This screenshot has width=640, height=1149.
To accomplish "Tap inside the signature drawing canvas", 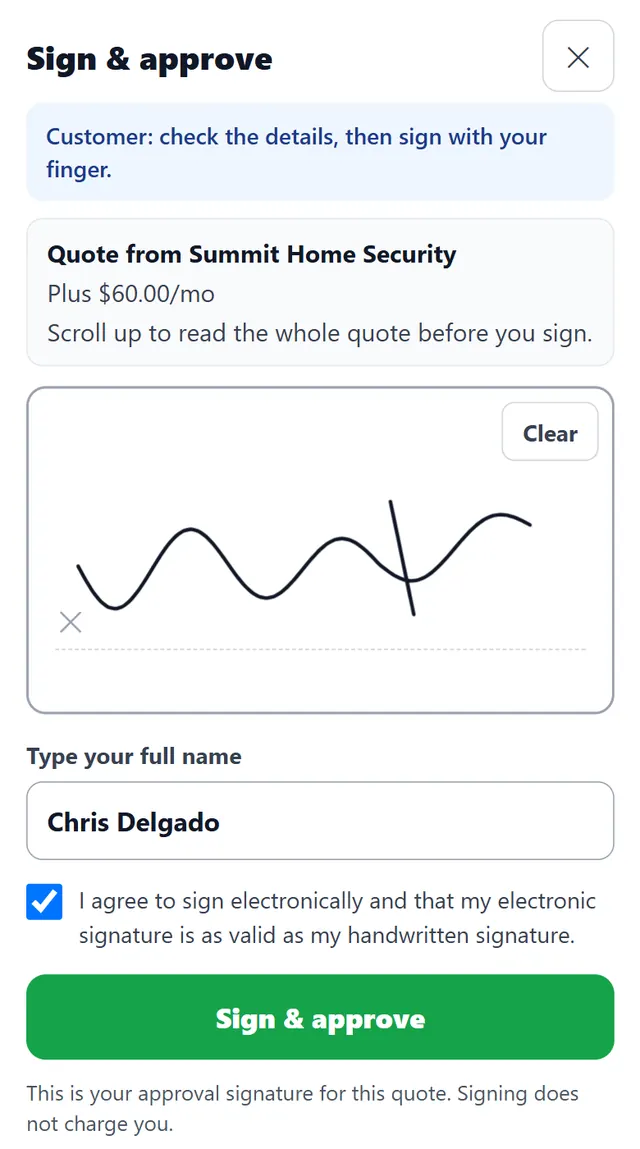I will pos(320,550).
